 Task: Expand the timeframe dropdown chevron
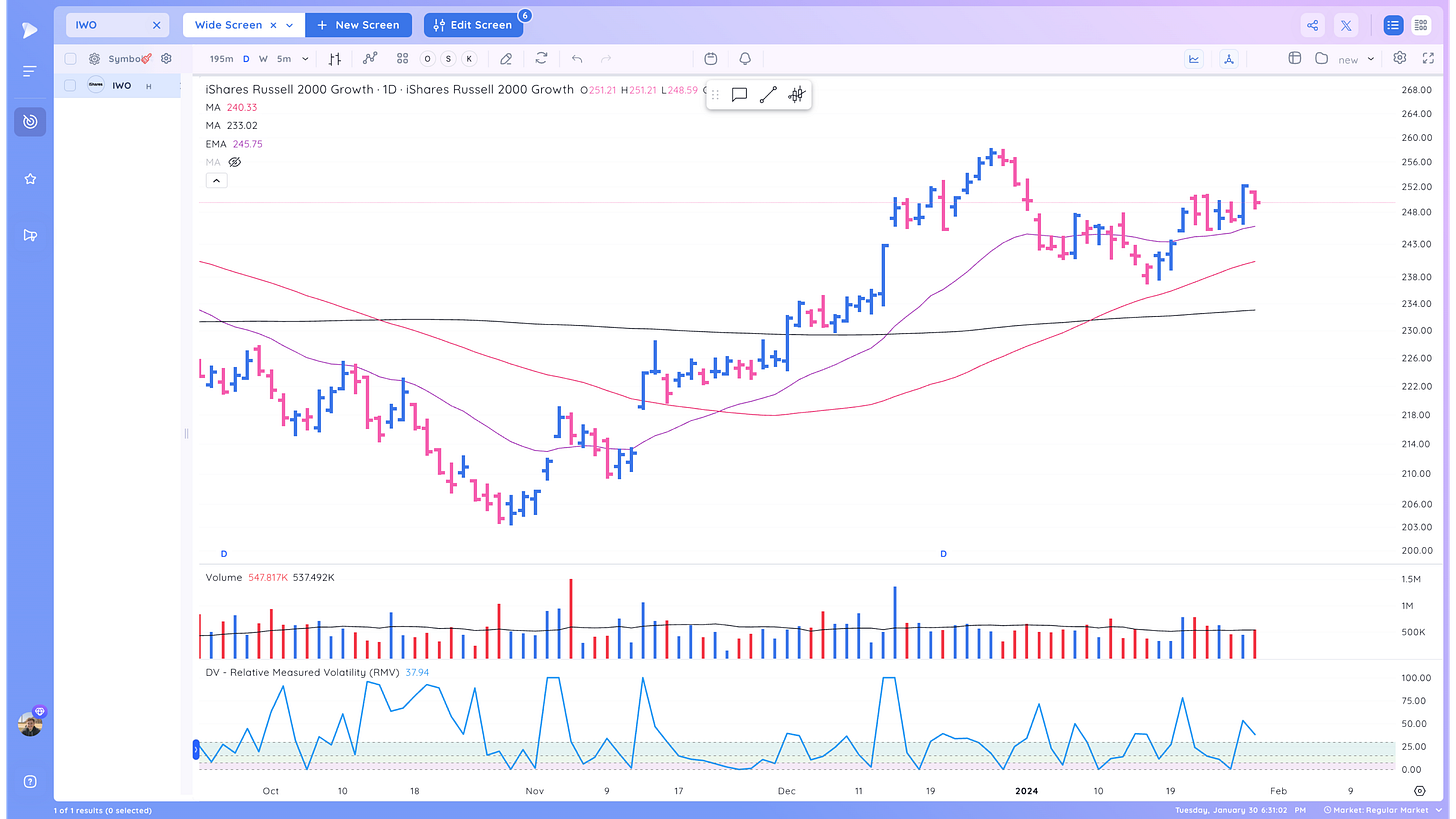click(305, 59)
